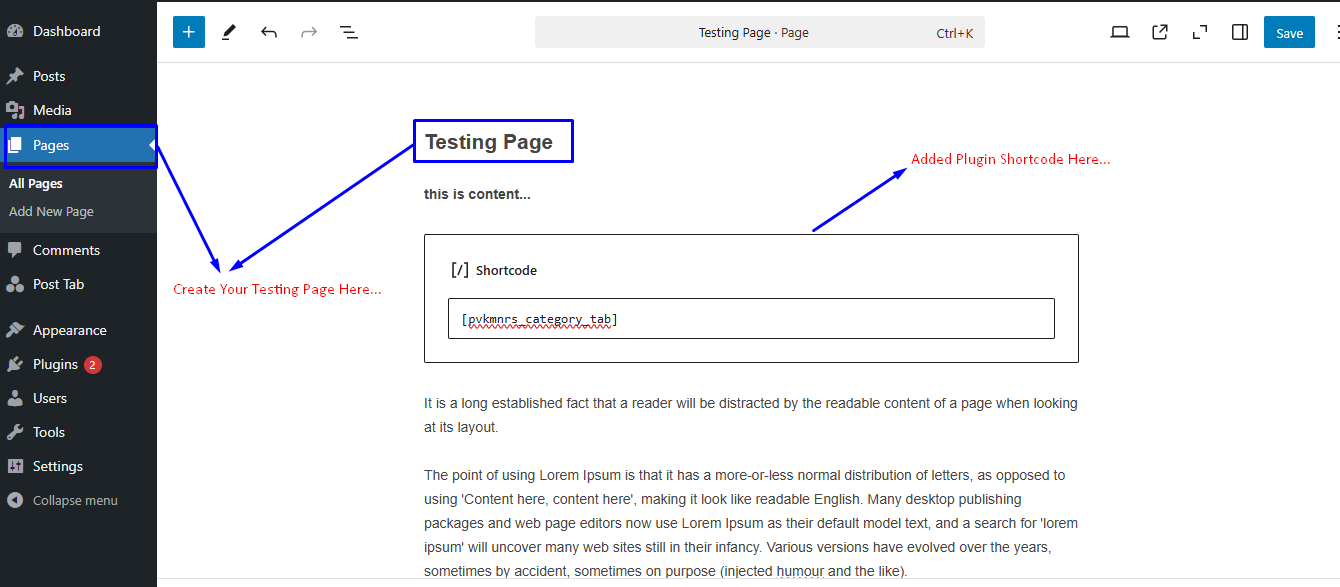Switch preview device with the laptop icon
Image resolution: width=1340 pixels, height=587 pixels.
[1120, 32]
